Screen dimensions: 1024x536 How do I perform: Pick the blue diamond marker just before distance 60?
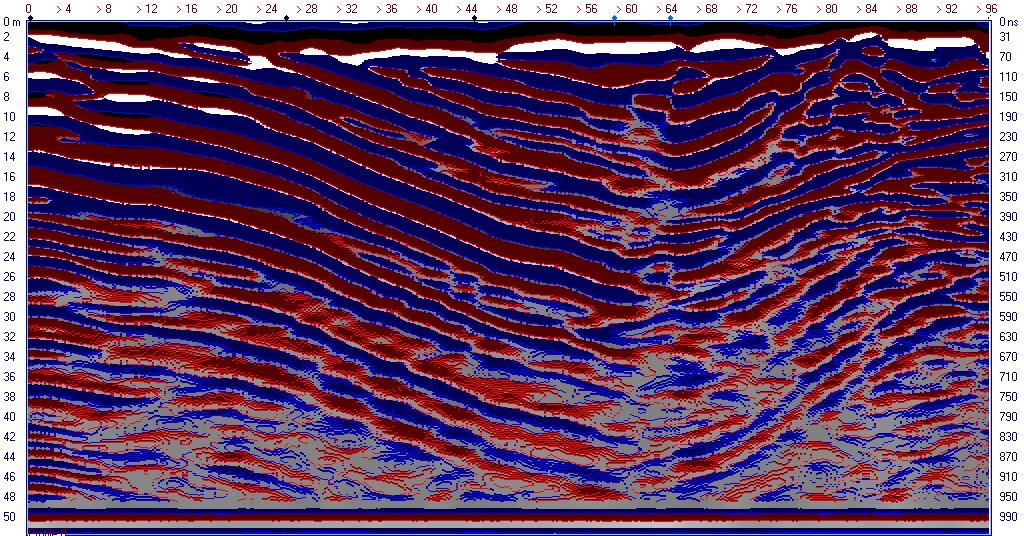pyautogui.click(x=615, y=19)
